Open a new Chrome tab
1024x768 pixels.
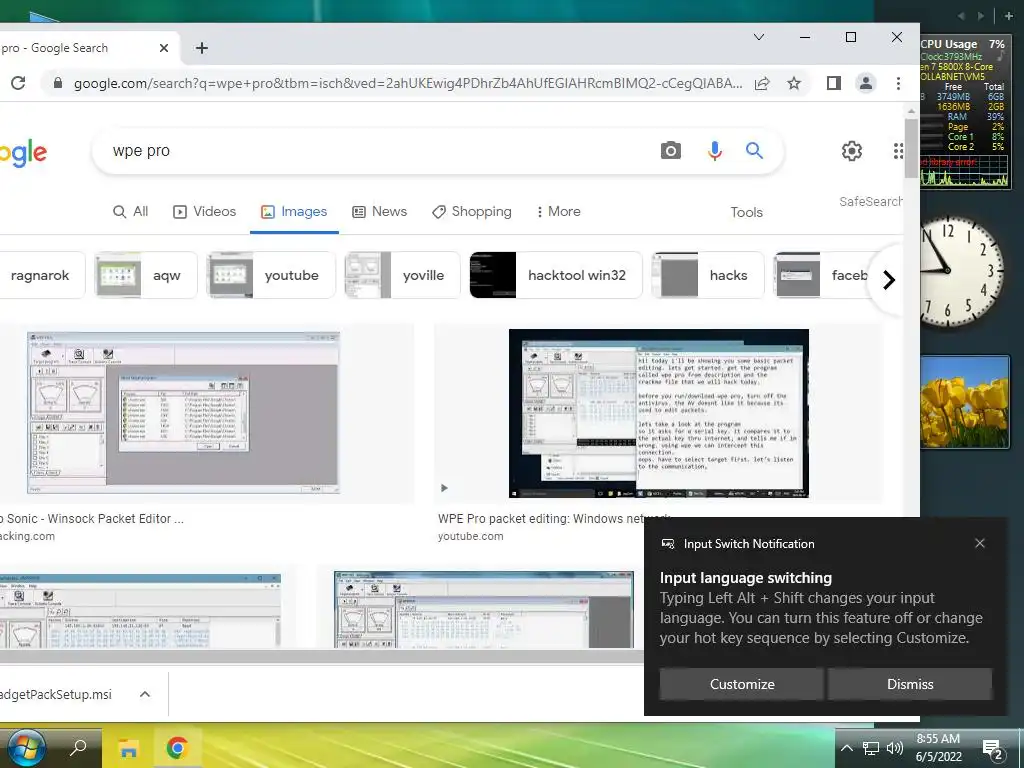coord(202,48)
